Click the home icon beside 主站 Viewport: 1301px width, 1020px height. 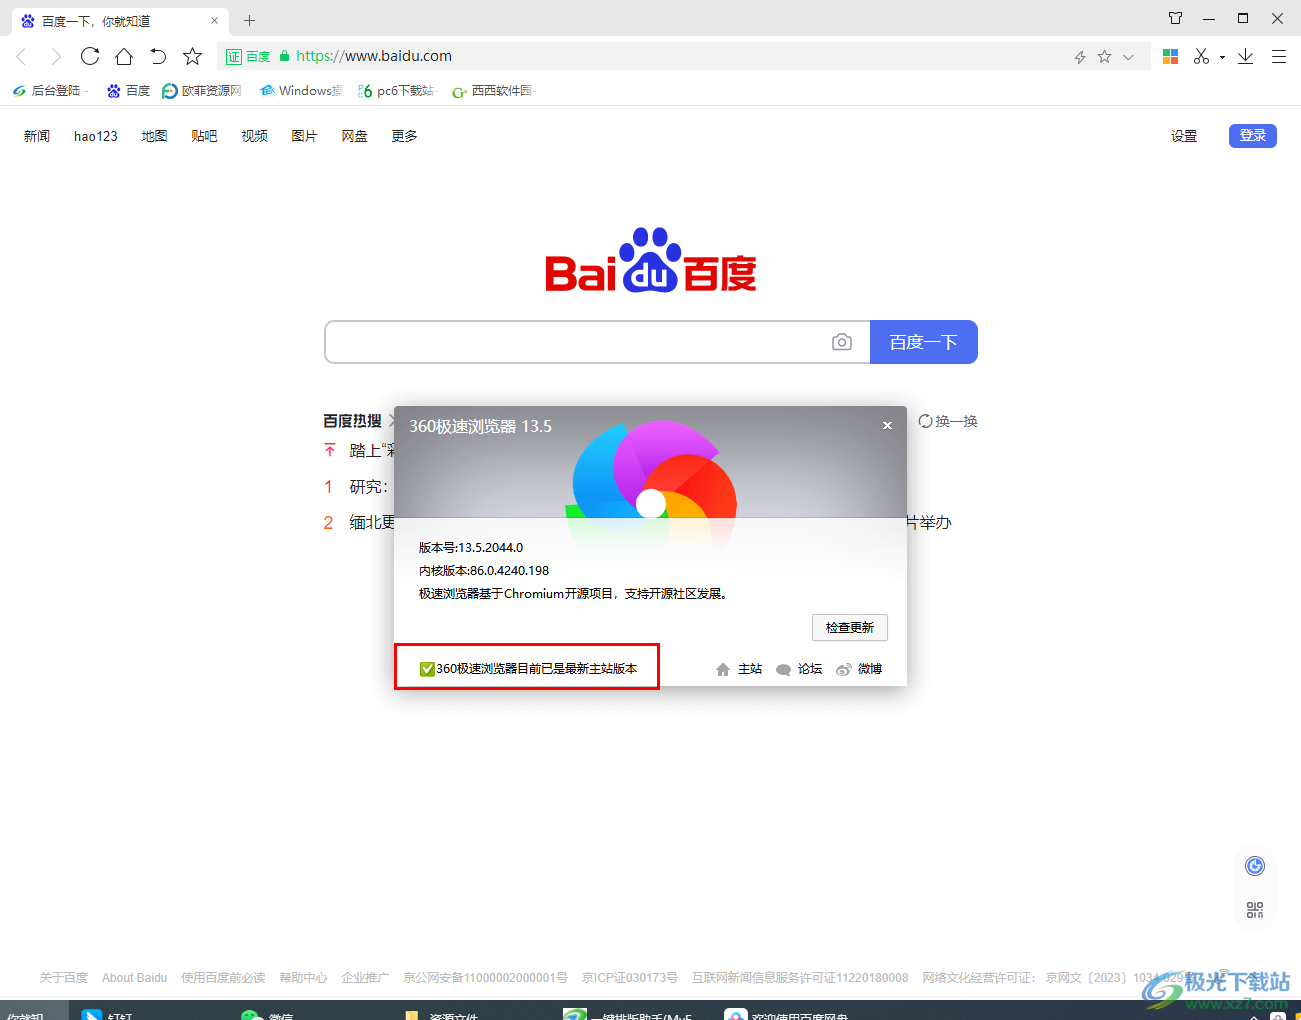723,669
